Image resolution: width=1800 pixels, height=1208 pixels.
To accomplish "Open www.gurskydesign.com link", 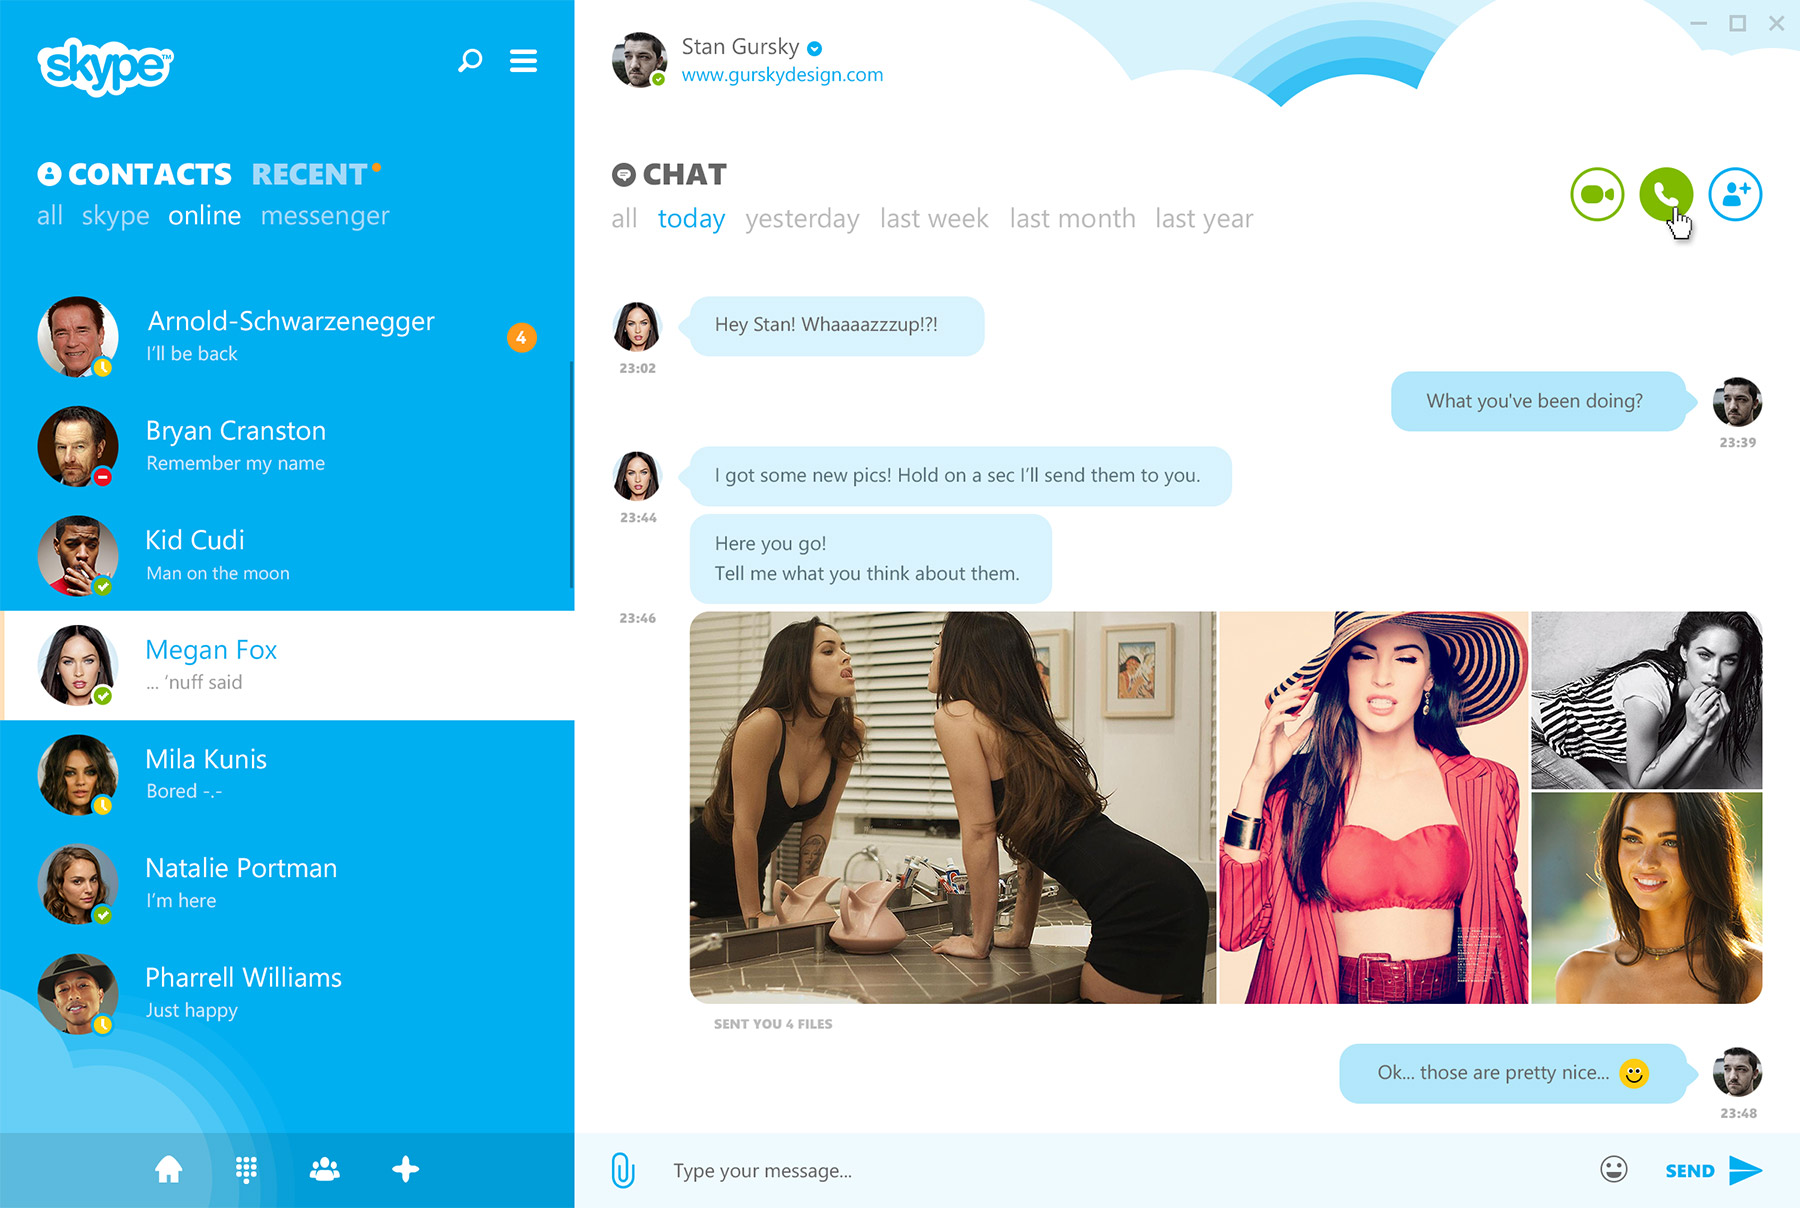I will (x=782, y=75).
